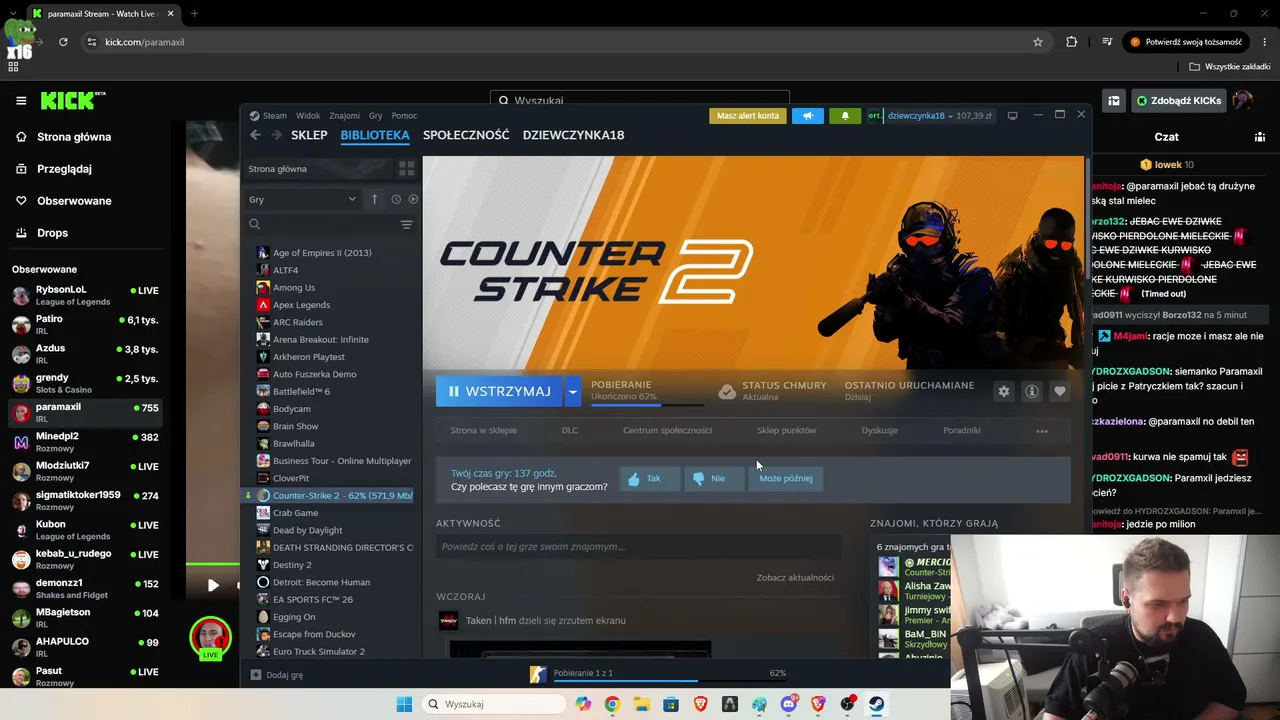
Task: Pause download with Wstrzymaj button
Action: pyautogui.click(x=499, y=391)
